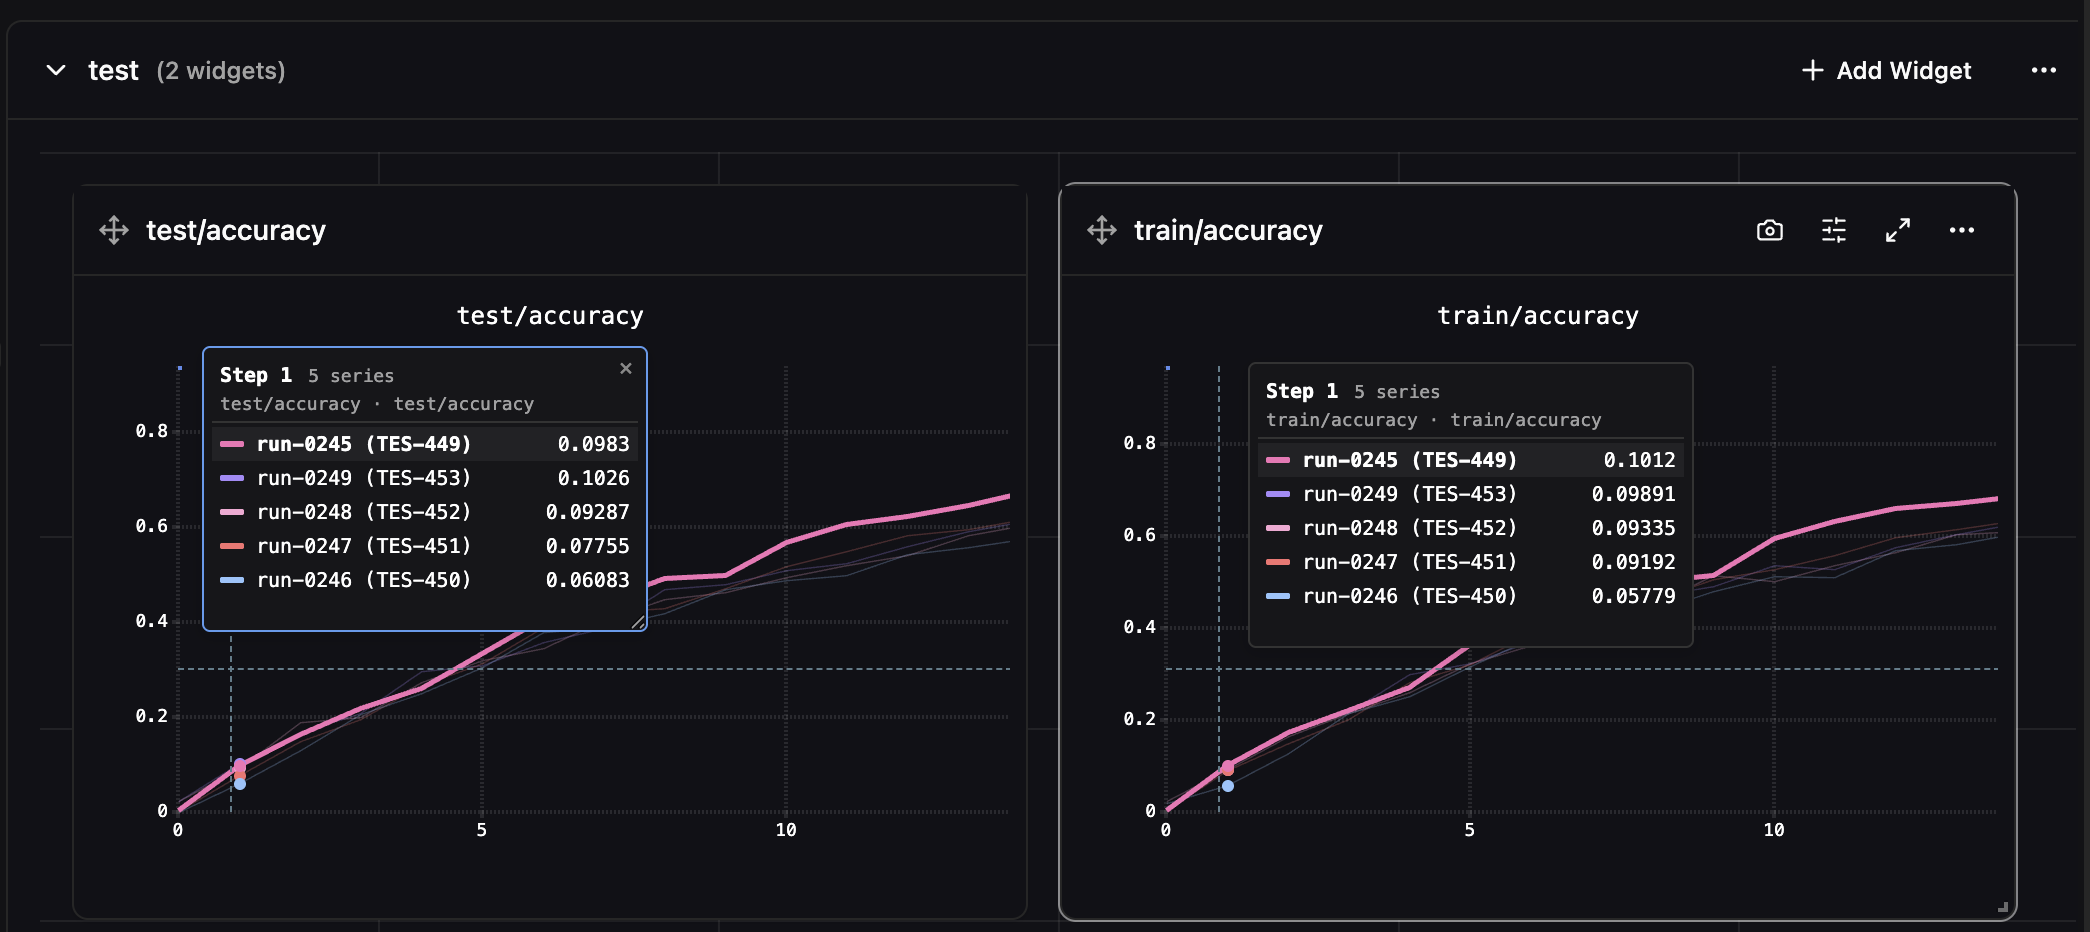Image resolution: width=2090 pixels, height=932 pixels.
Task: Capture a snapshot of the train/accuracy chart
Action: tap(1770, 230)
